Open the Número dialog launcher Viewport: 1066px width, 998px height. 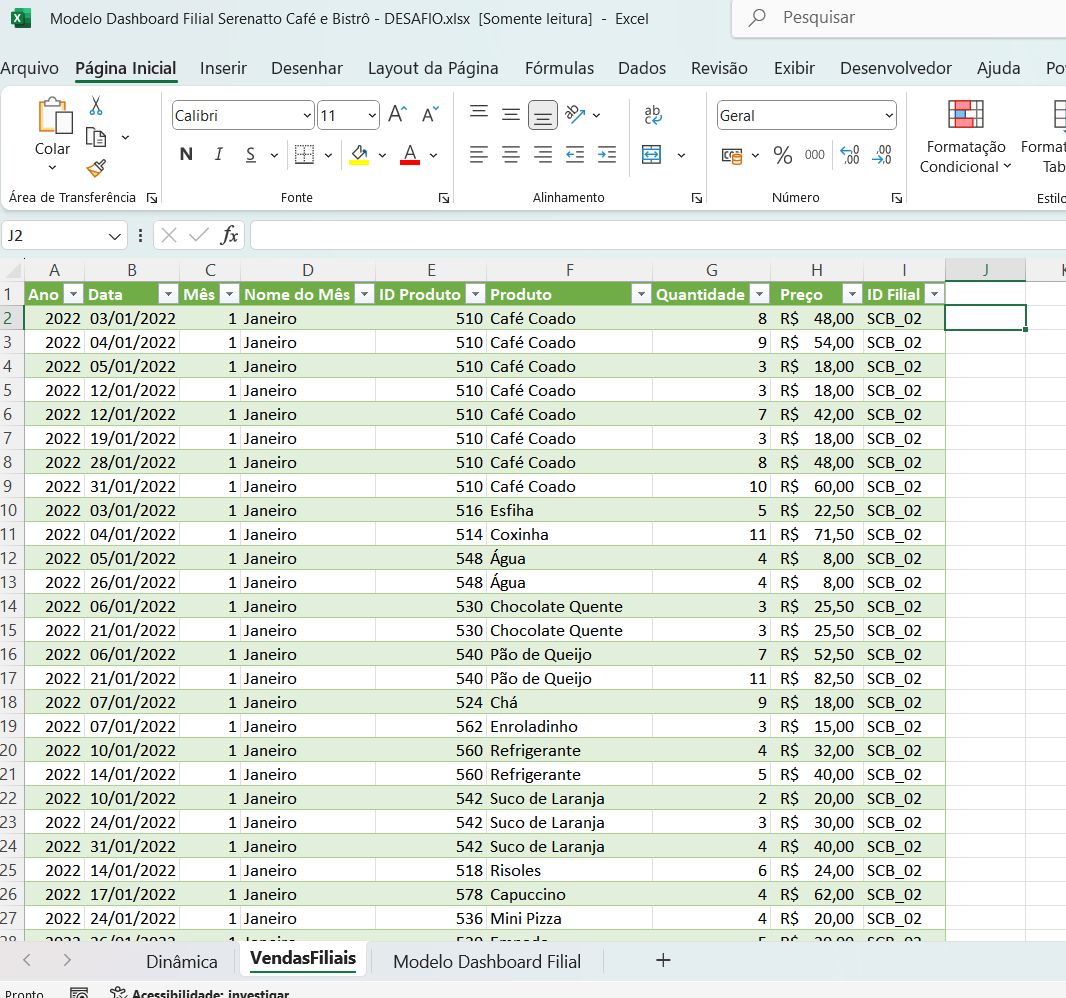coord(897,198)
